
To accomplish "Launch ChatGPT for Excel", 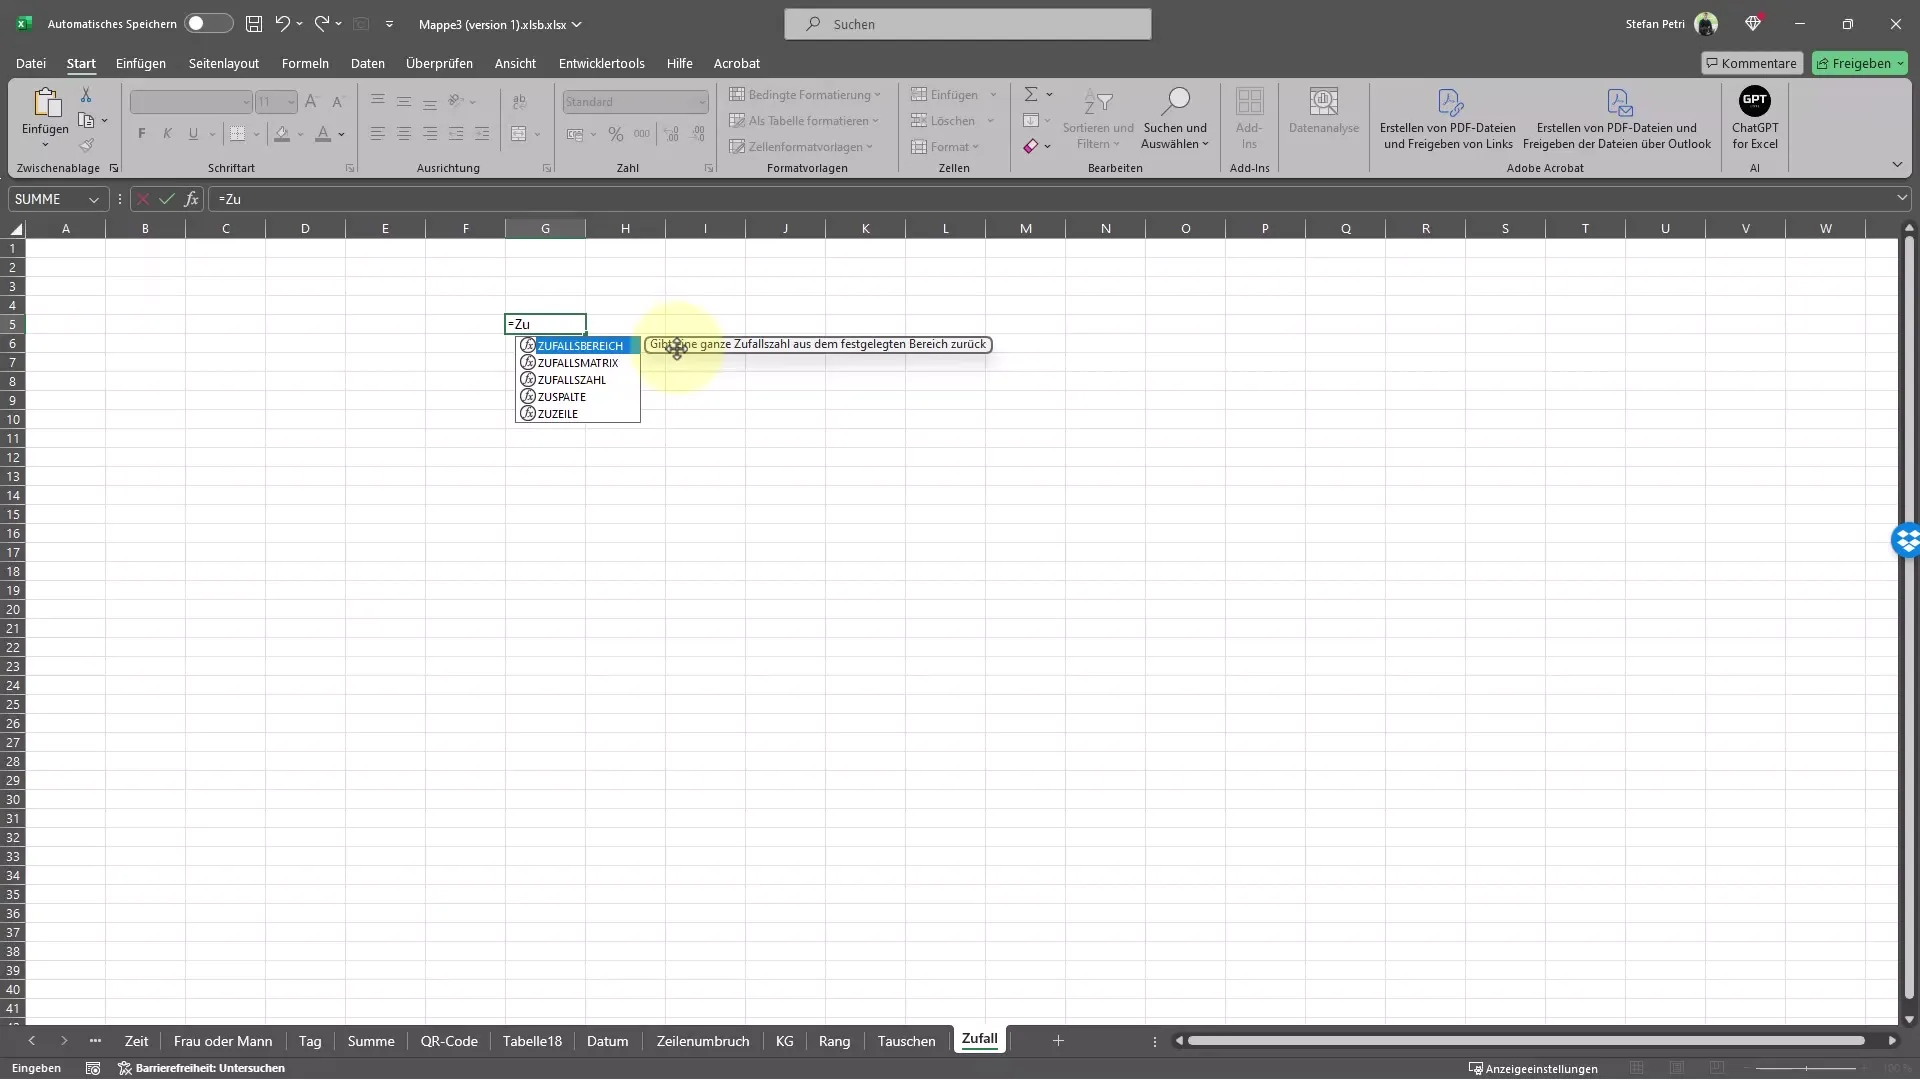I will (1755, 118).
